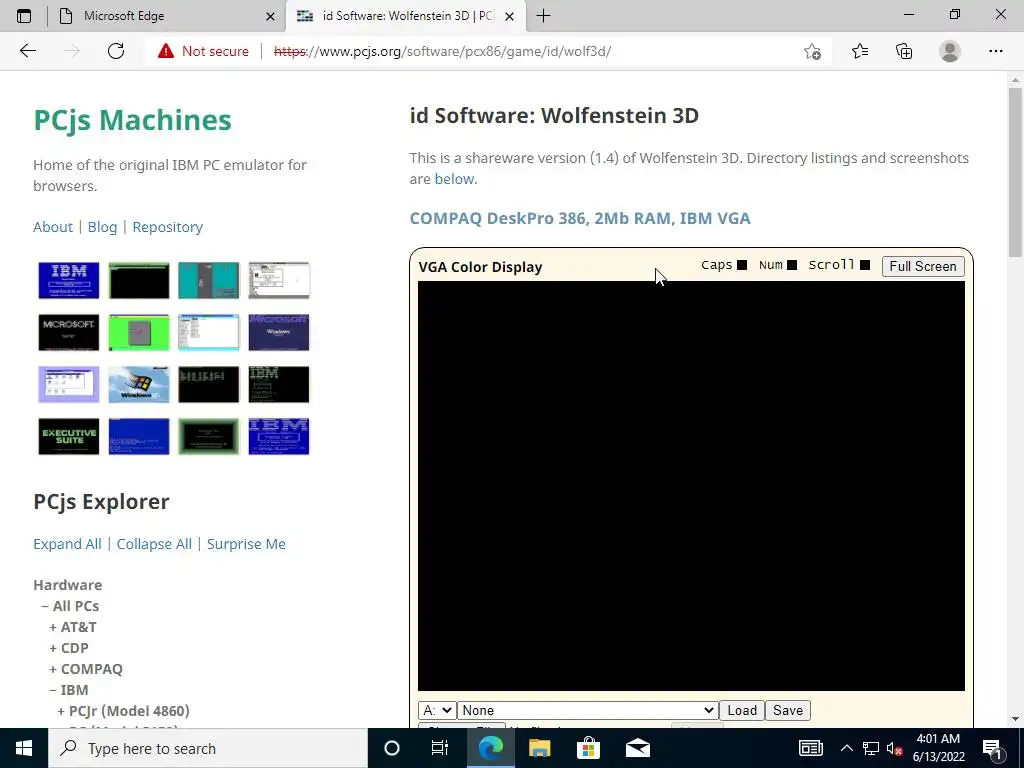Open the lavender desktop thumbnail in third row
The width and height of the screenshot is (1024, 768).
[x=69, y=385]
